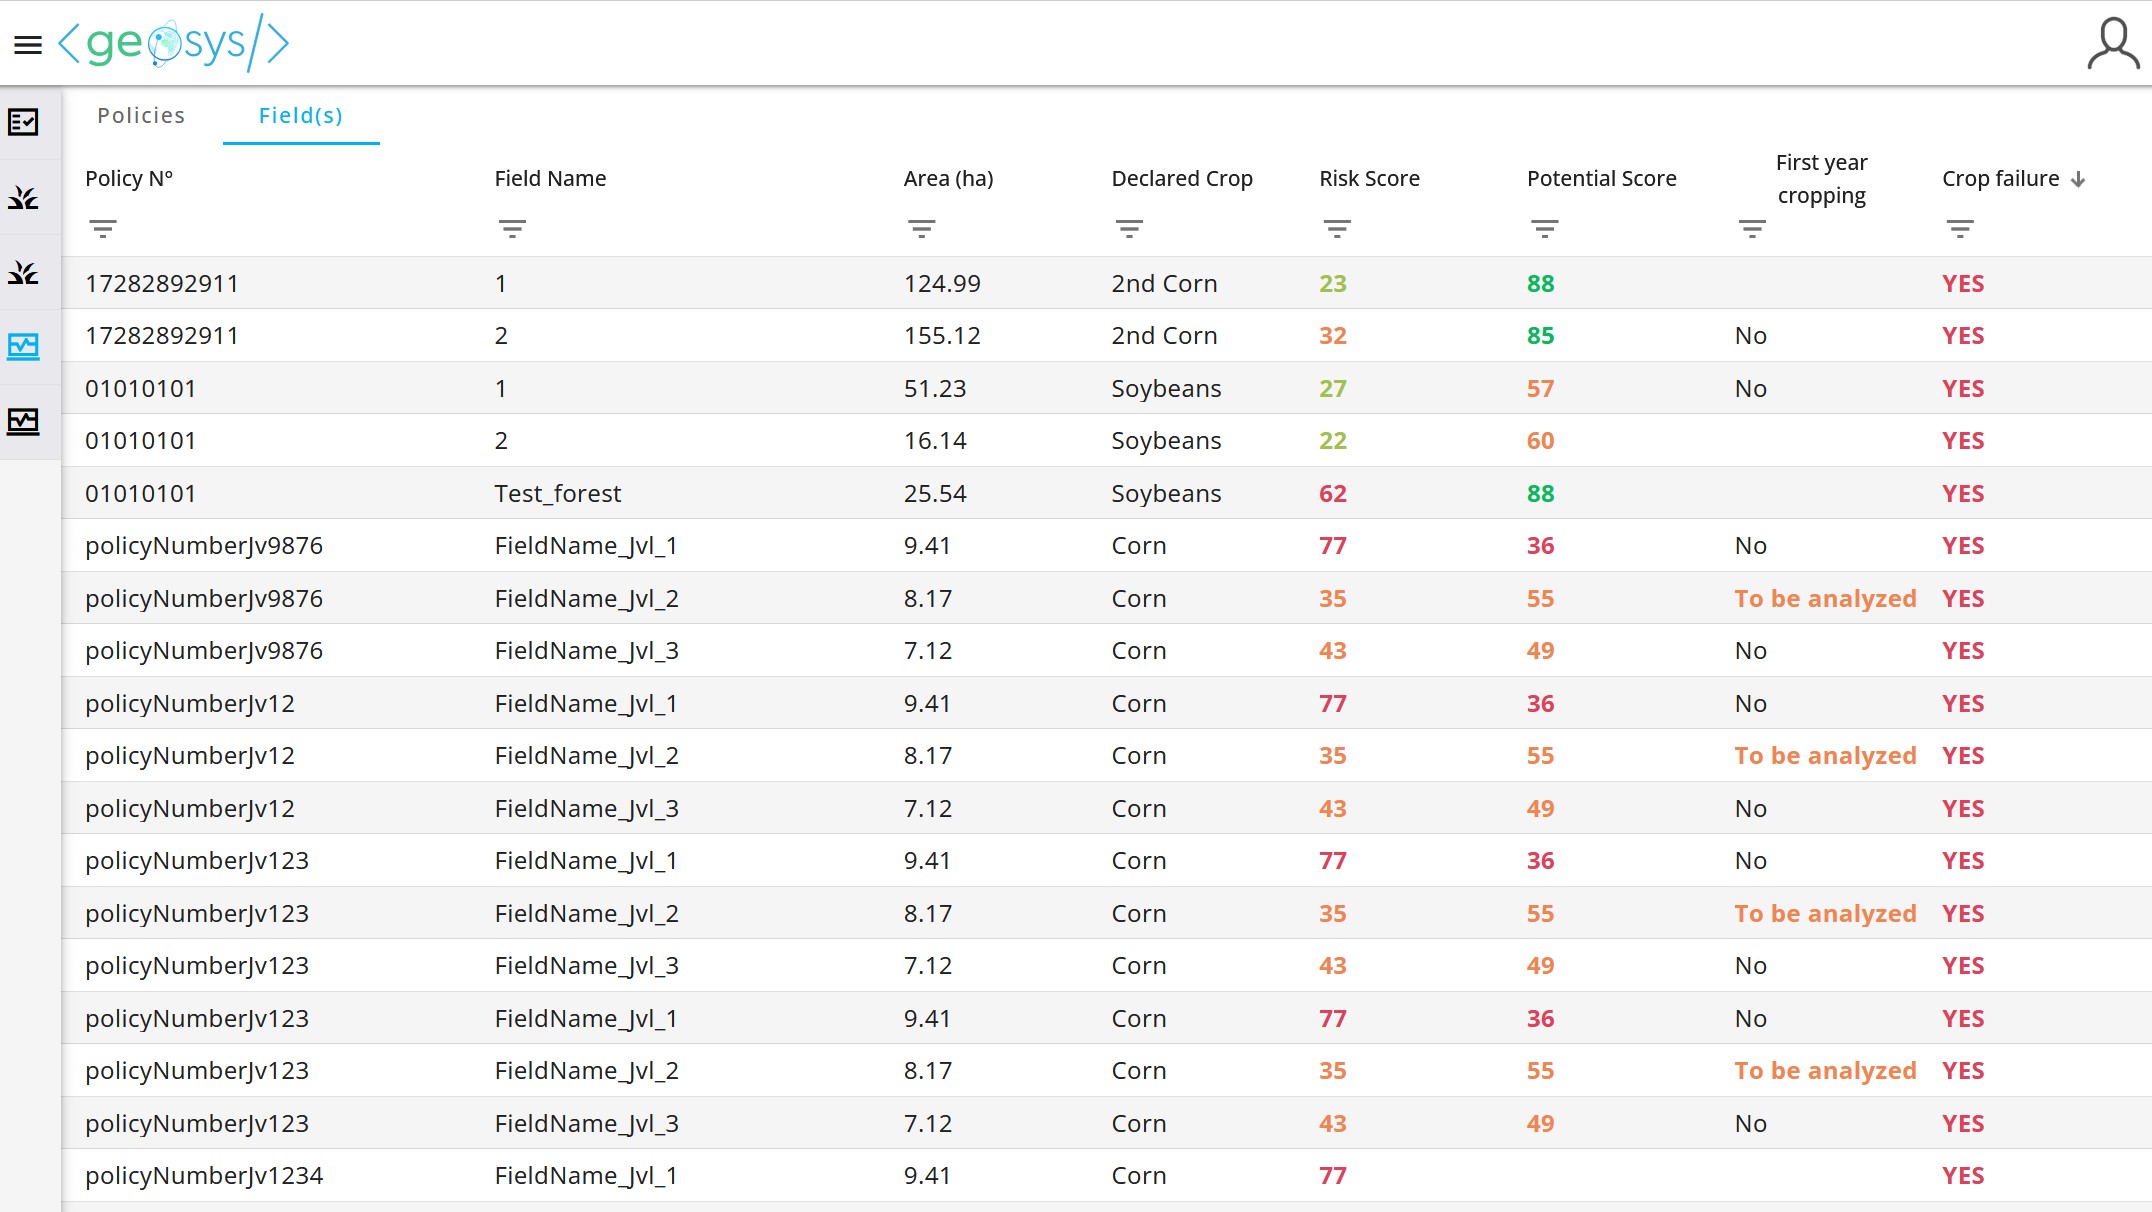The height and width of the screenshot is (1212, 2152).
Task: Sort by Area (ha) header
Action: click(948, 179)
